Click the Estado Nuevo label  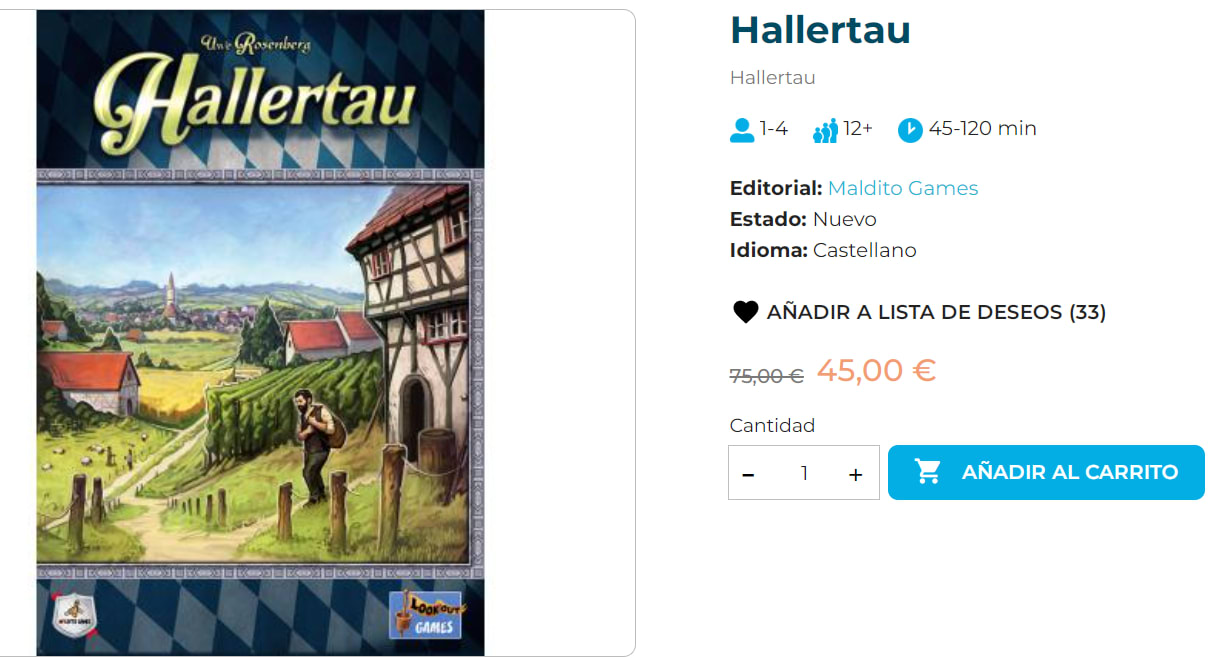[x=803, y=219]
